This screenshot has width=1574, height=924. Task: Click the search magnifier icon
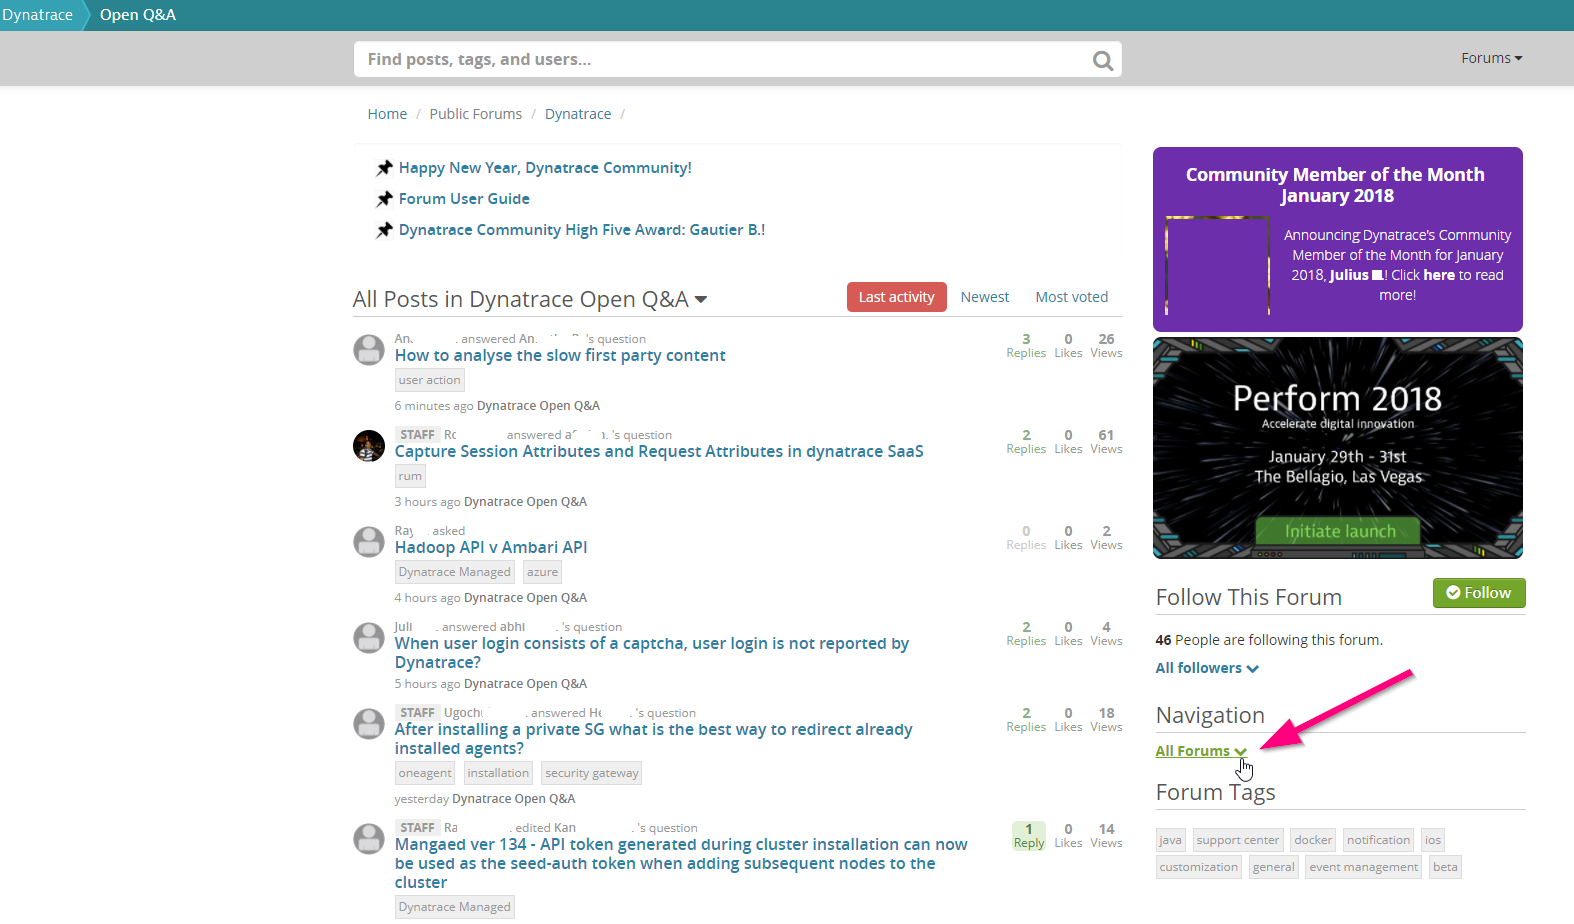tap(1102, 60)
